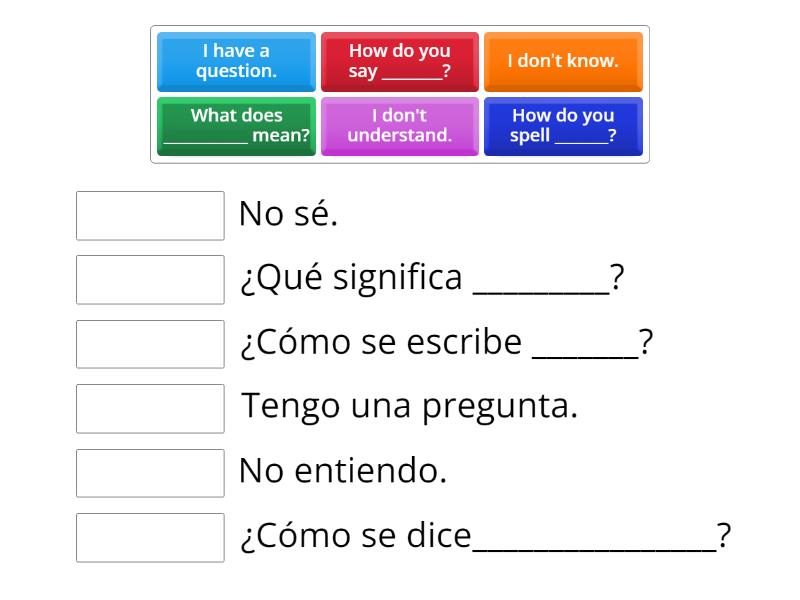
Task: Click the answer box beside '¿Qué significa ________?'
Action: [x=150, y=280]
